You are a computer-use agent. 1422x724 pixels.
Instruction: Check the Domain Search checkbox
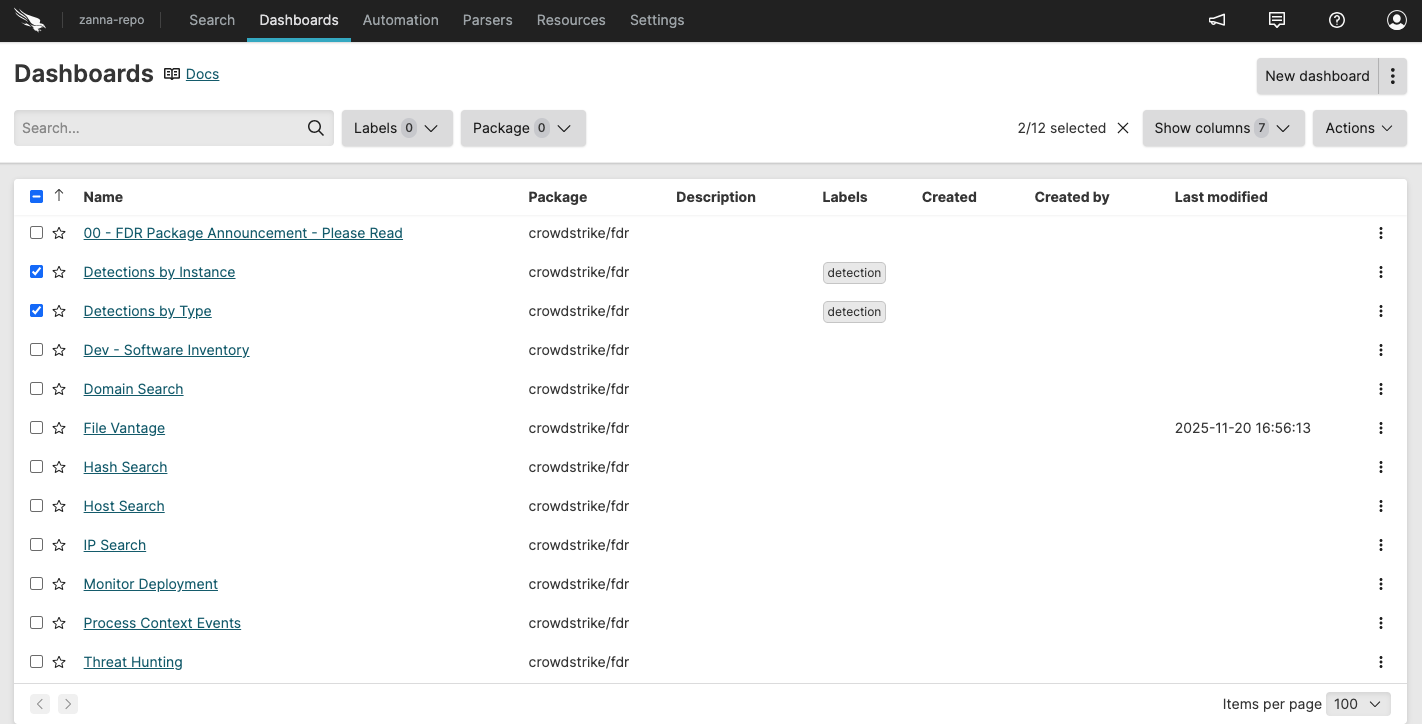[x=36, y=388]
